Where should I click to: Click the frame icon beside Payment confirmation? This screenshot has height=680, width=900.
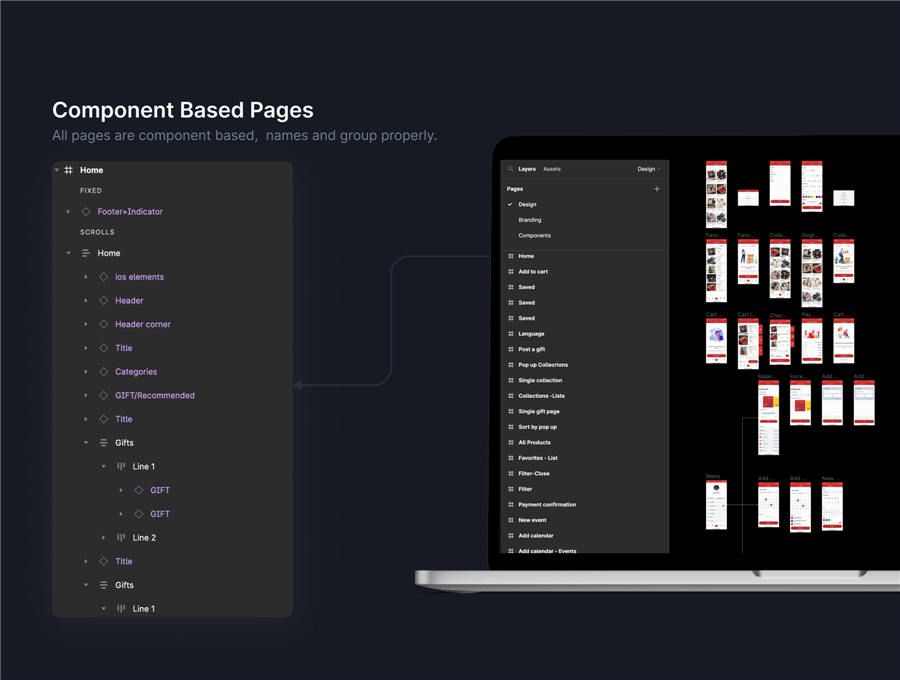(x=510, y=504)
